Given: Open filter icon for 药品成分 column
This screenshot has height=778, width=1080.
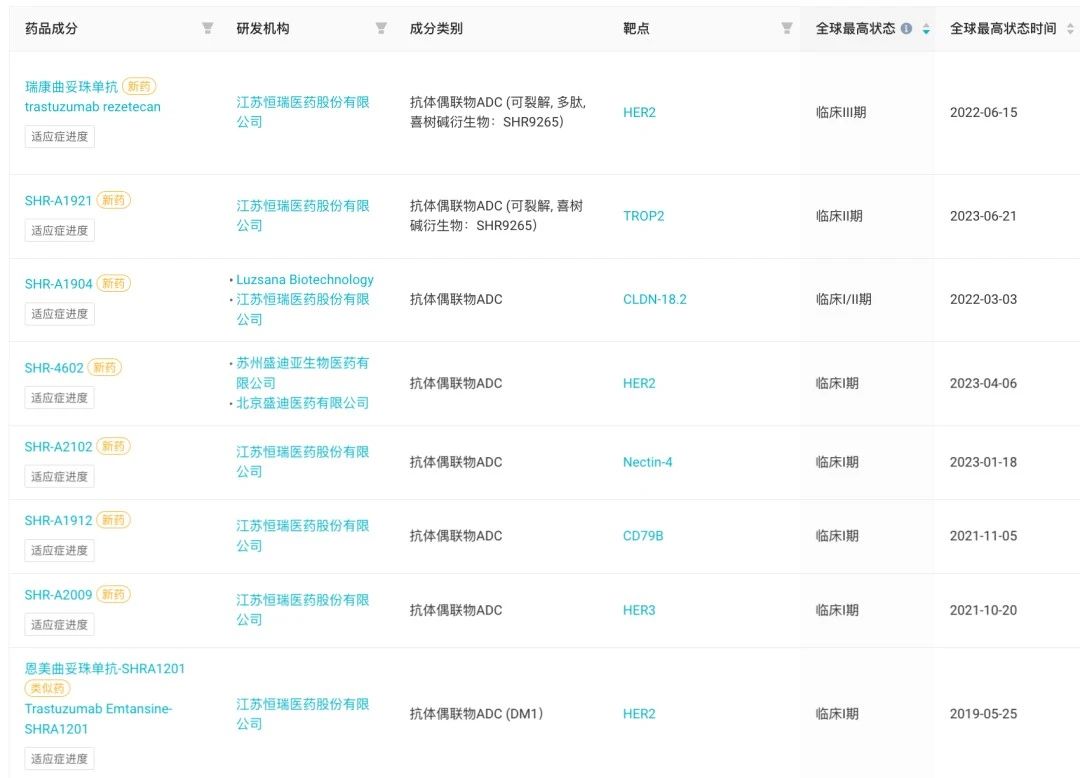Looking at the screenshot, I should click(x=207, y=28).
